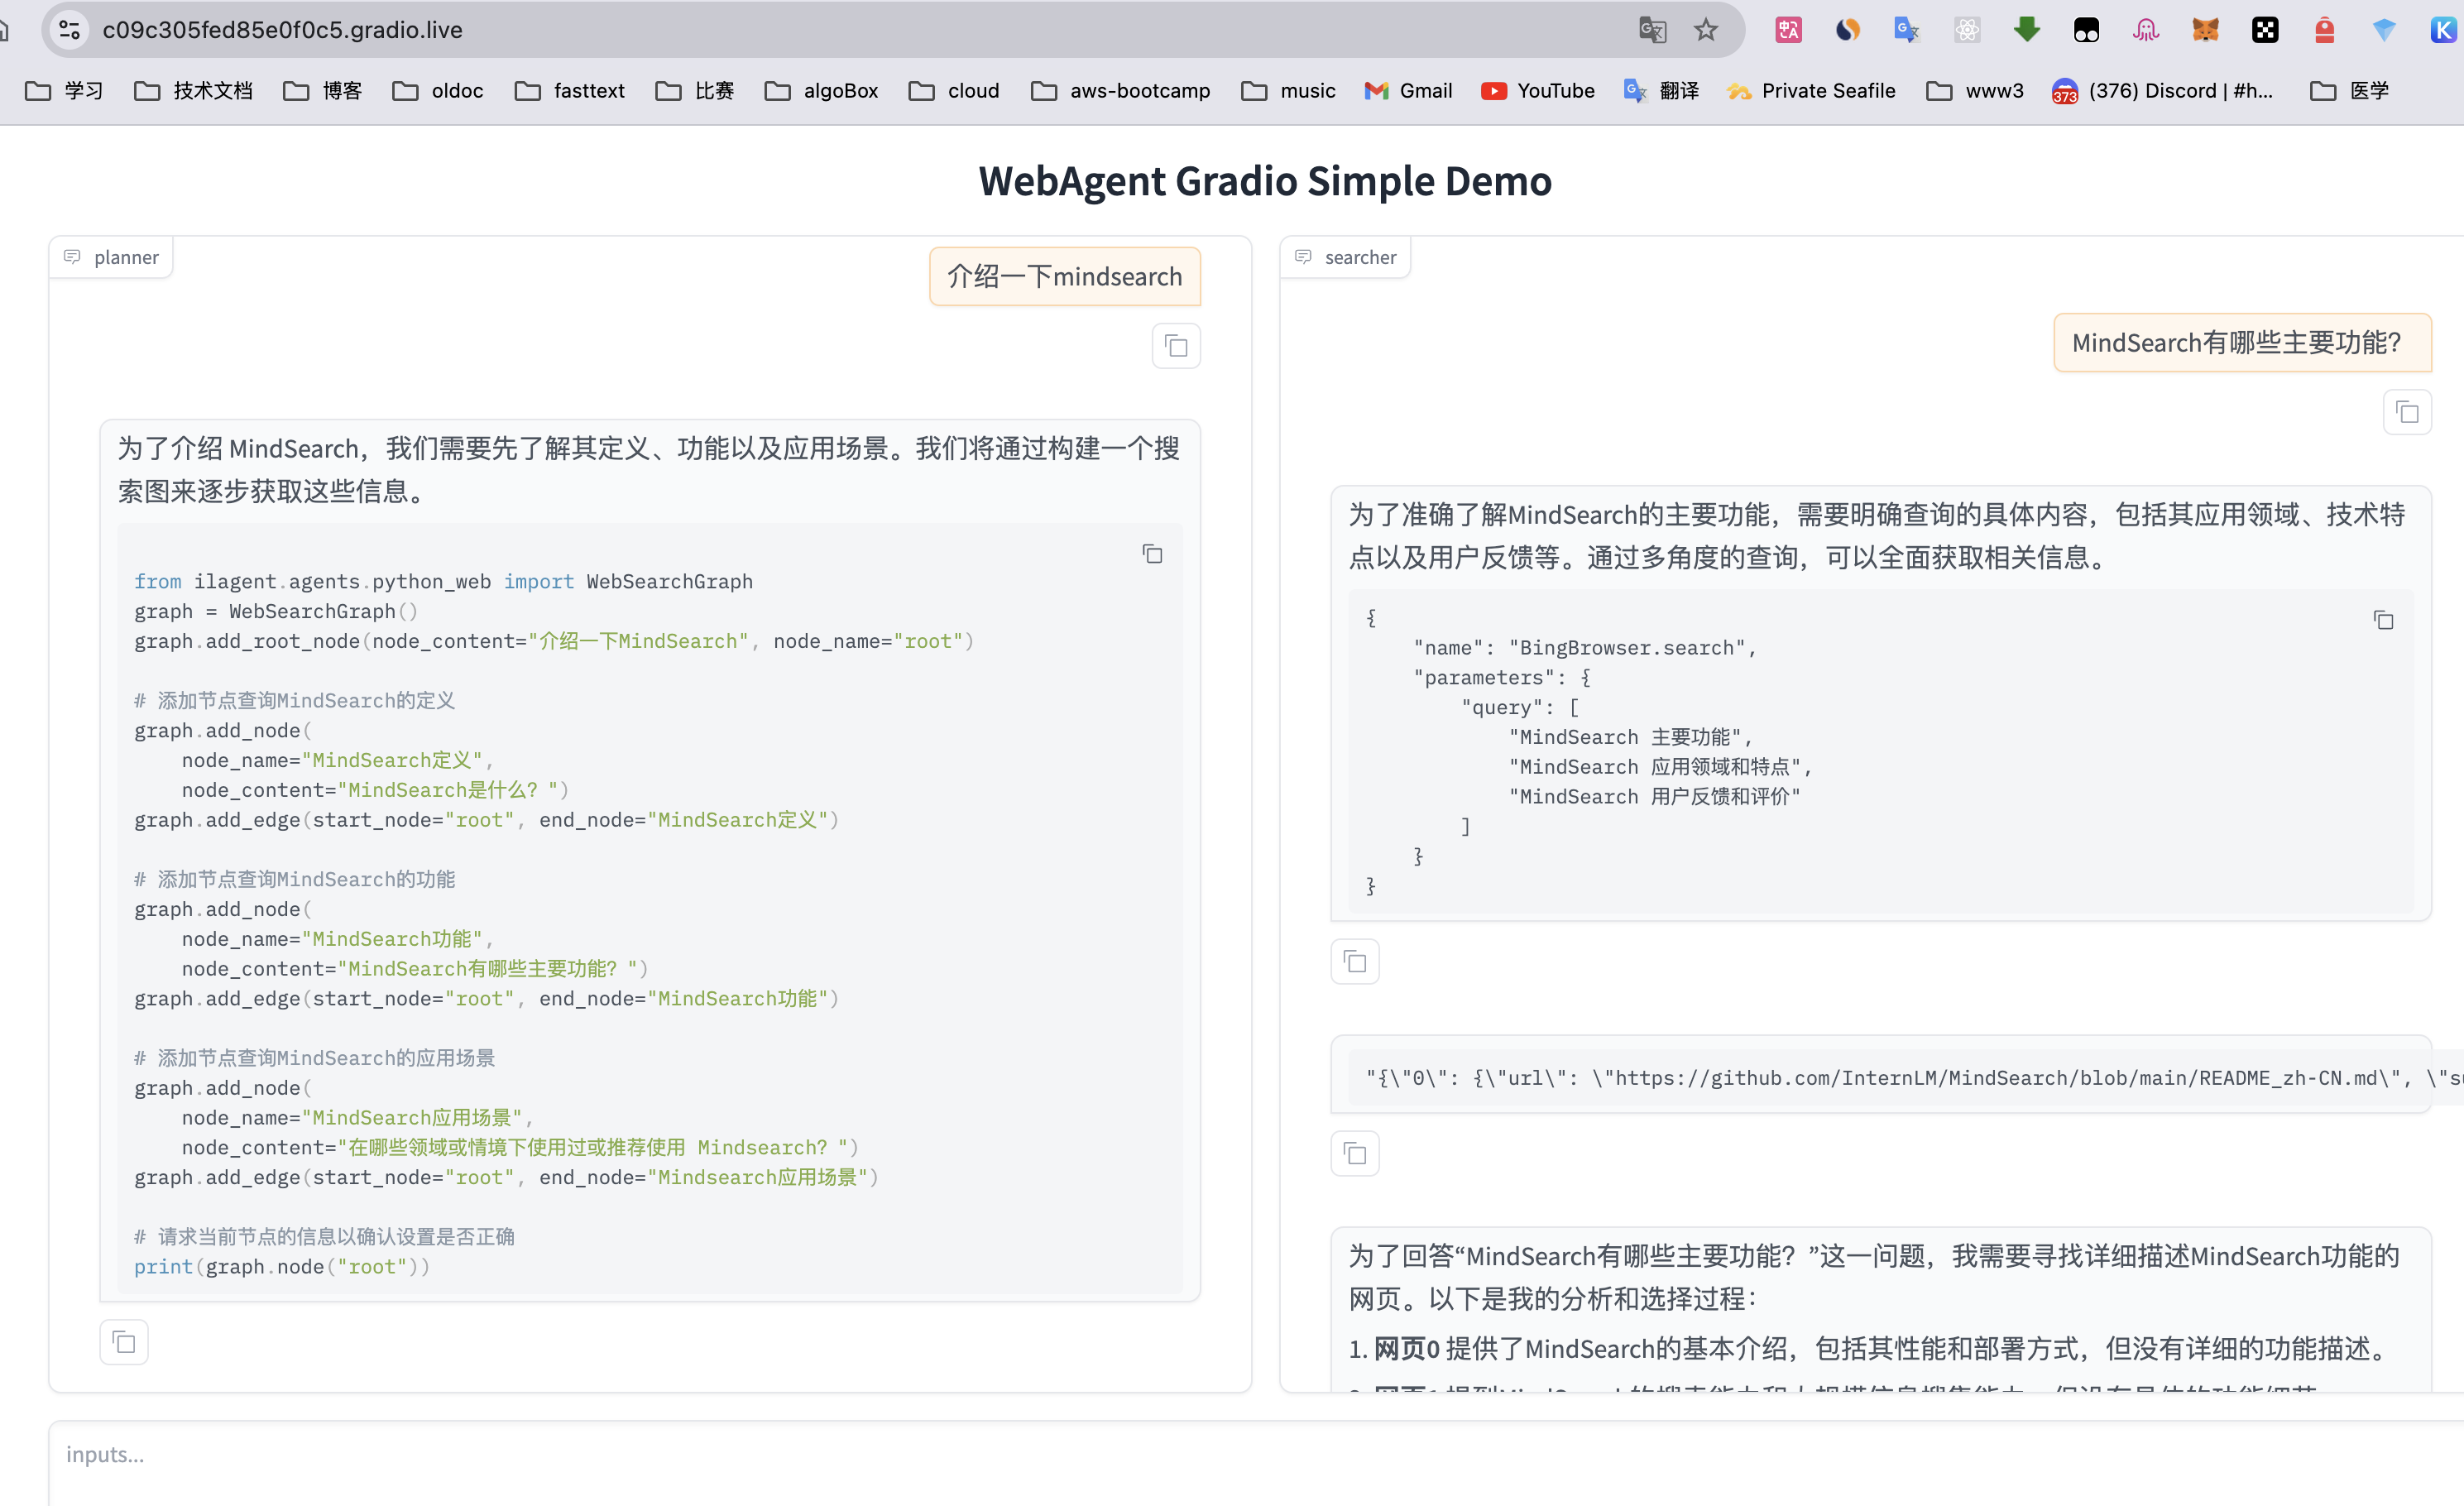
Task: Open the Gmail bookmark
Action: [x=1408, y=91]
